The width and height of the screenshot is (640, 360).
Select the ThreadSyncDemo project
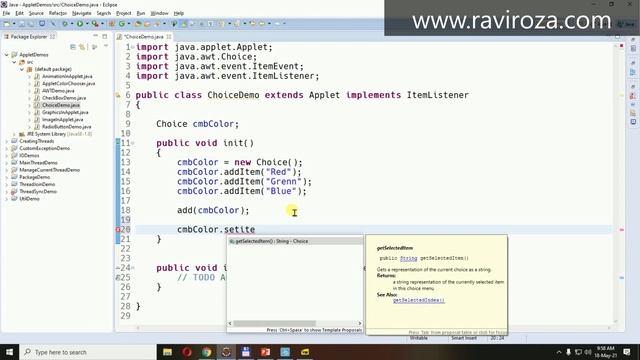pyautogui.click(x=38, y=191)
